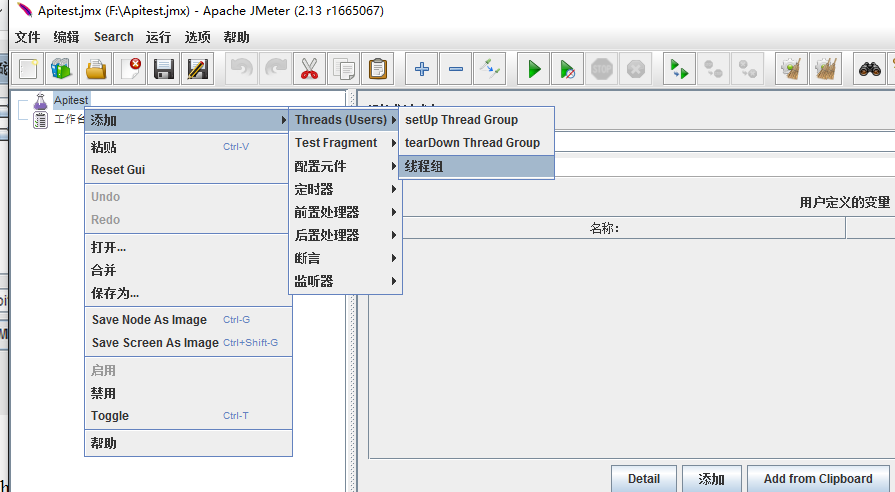Click the New test plan toolbar icon

point(28,69)
